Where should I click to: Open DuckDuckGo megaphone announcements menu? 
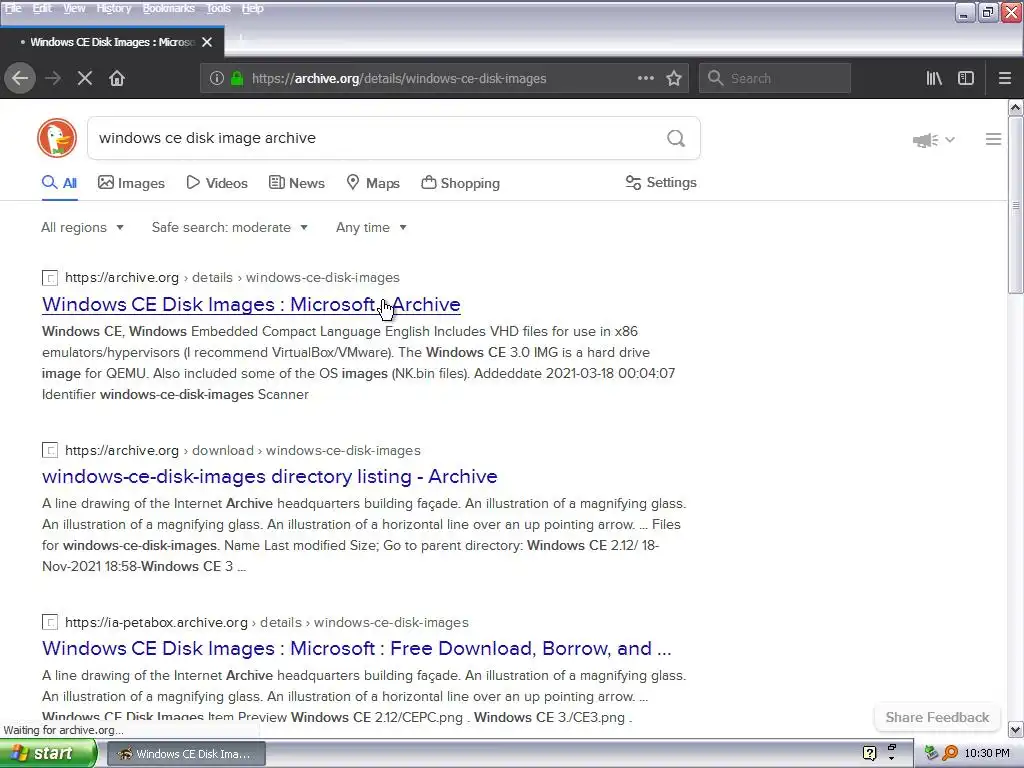[934, 140]
